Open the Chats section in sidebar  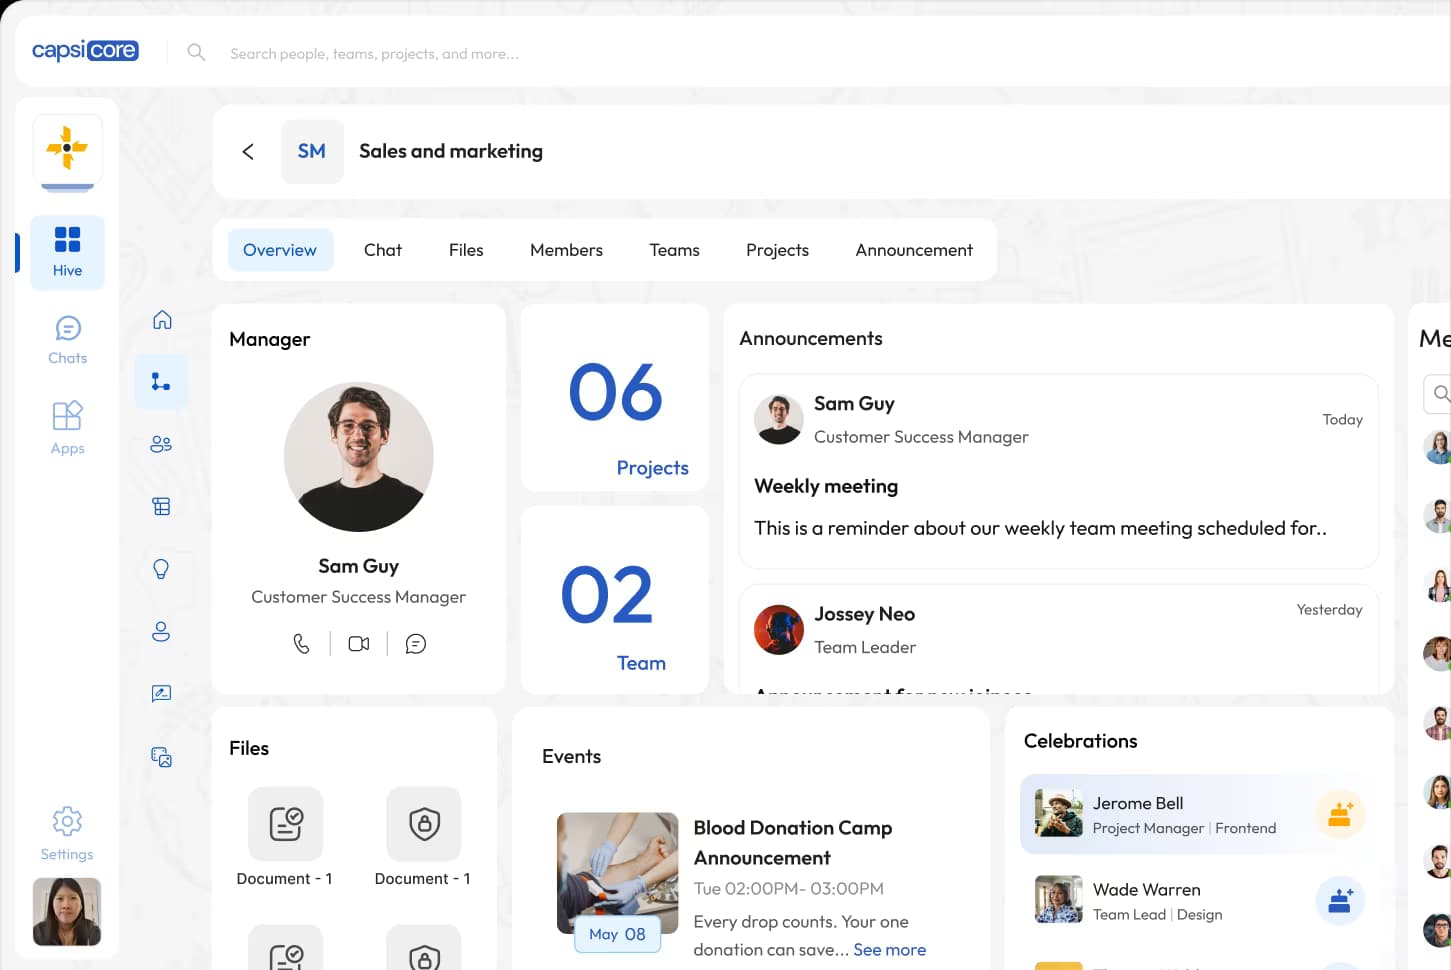coord(68,340)
